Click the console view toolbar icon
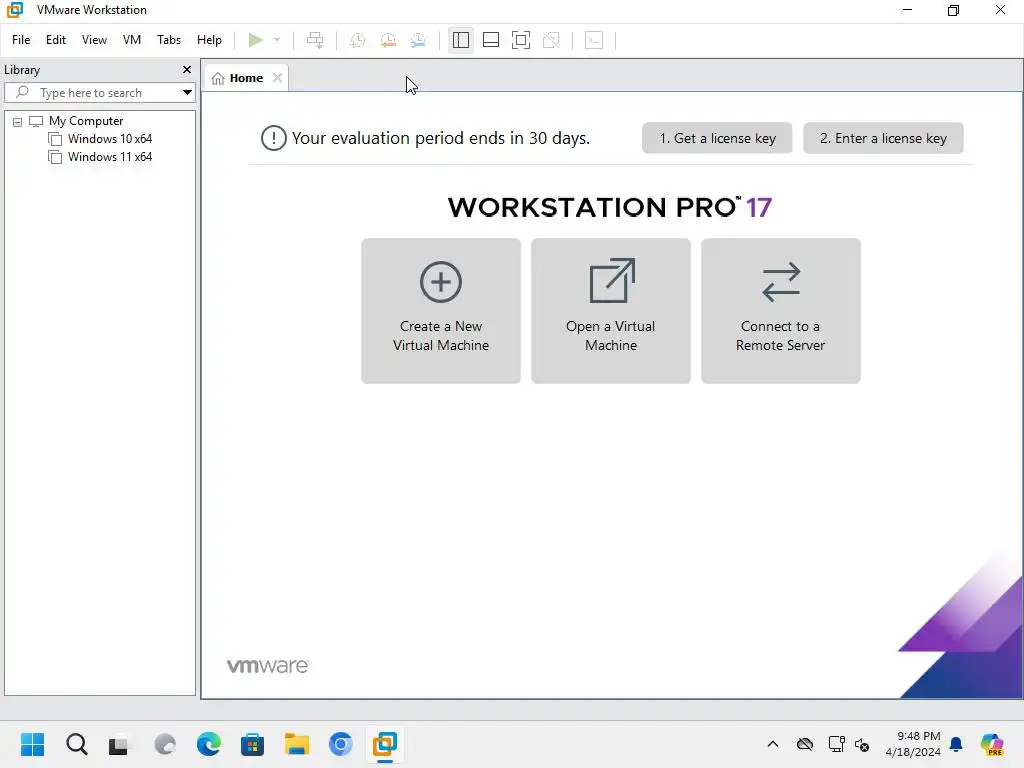Viewport: 1024px width, 768px height. [x=594, y=40]
